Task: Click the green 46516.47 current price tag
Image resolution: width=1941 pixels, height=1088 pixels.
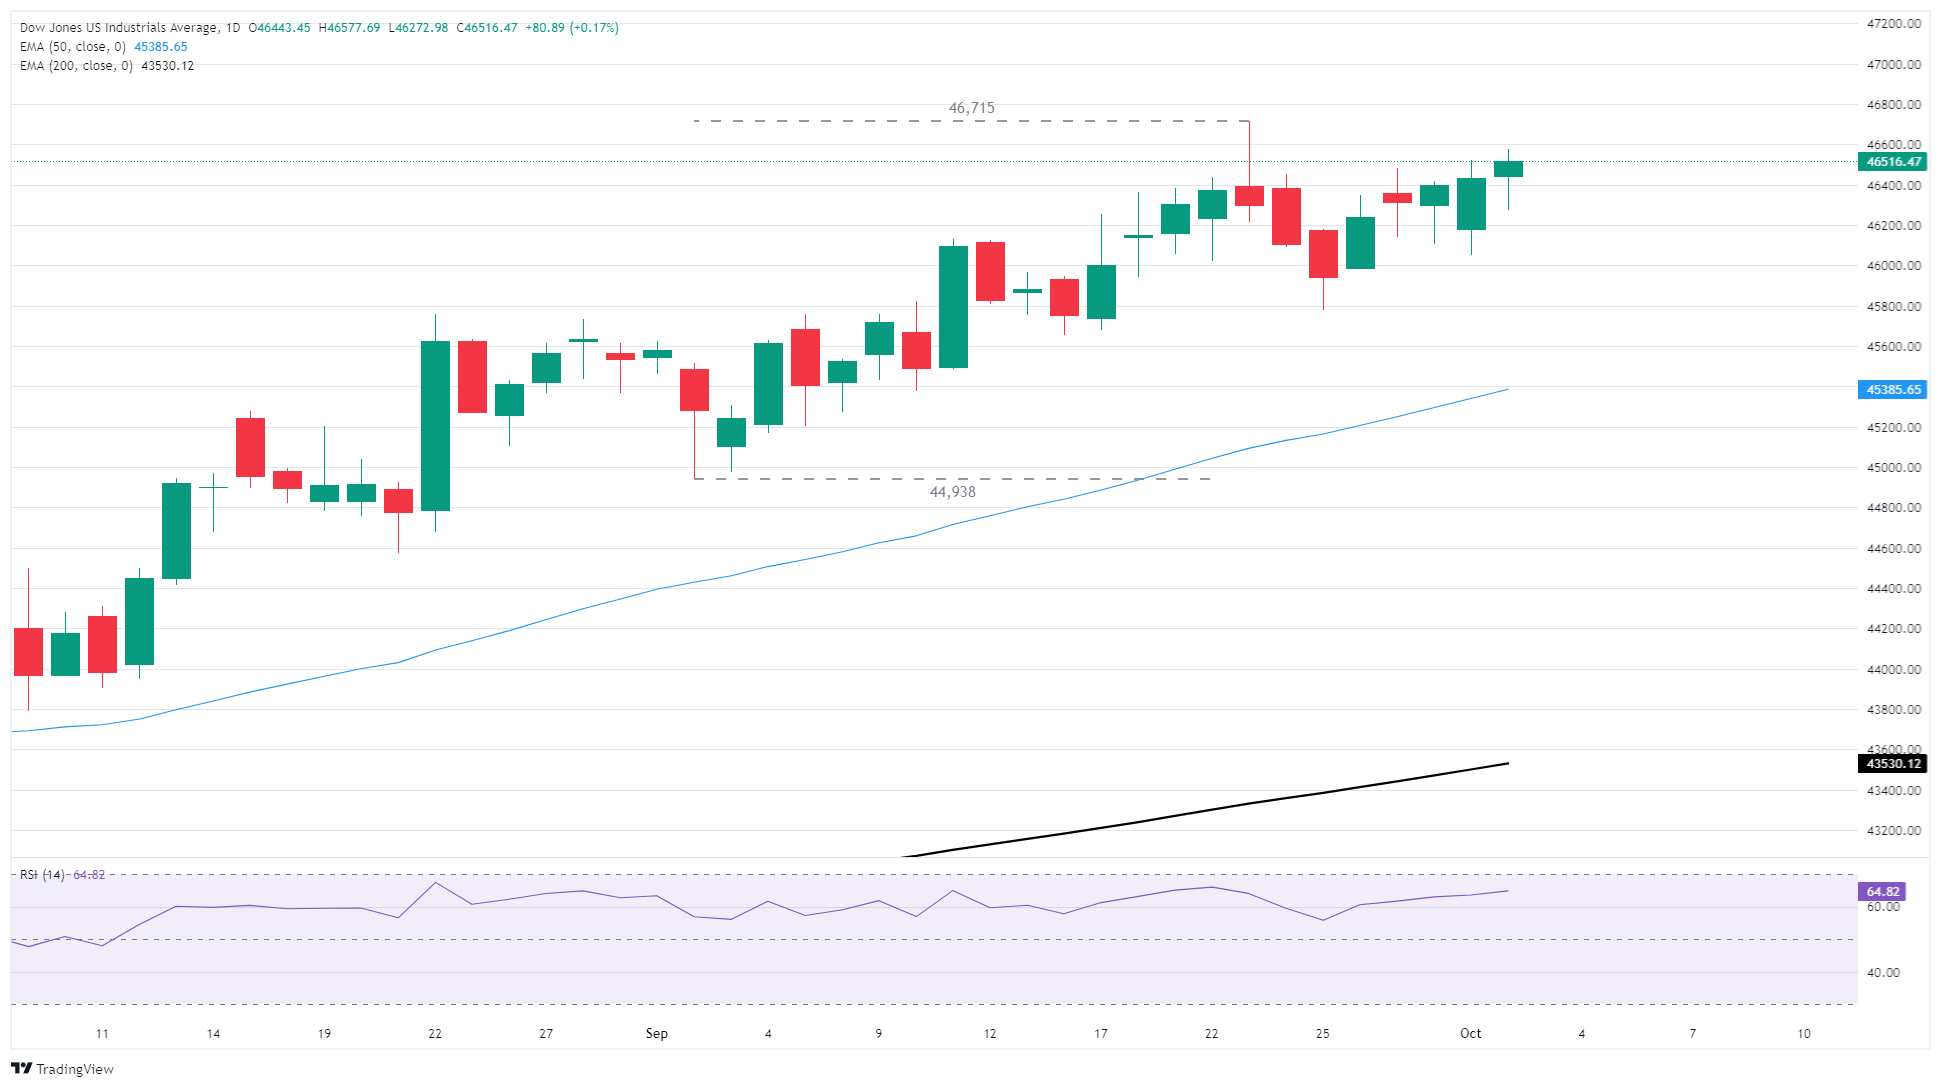Action: (1892, 161)
